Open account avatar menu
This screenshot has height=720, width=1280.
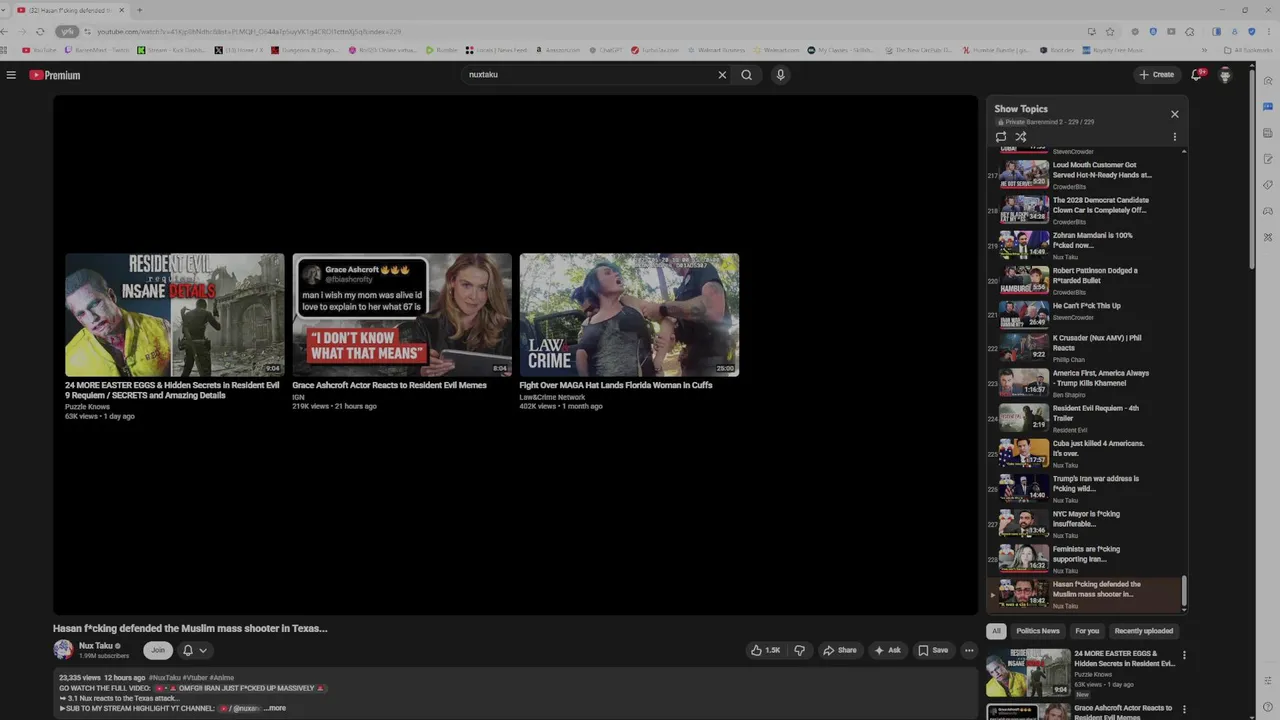pyautogui.click(x=1225, y=75)
